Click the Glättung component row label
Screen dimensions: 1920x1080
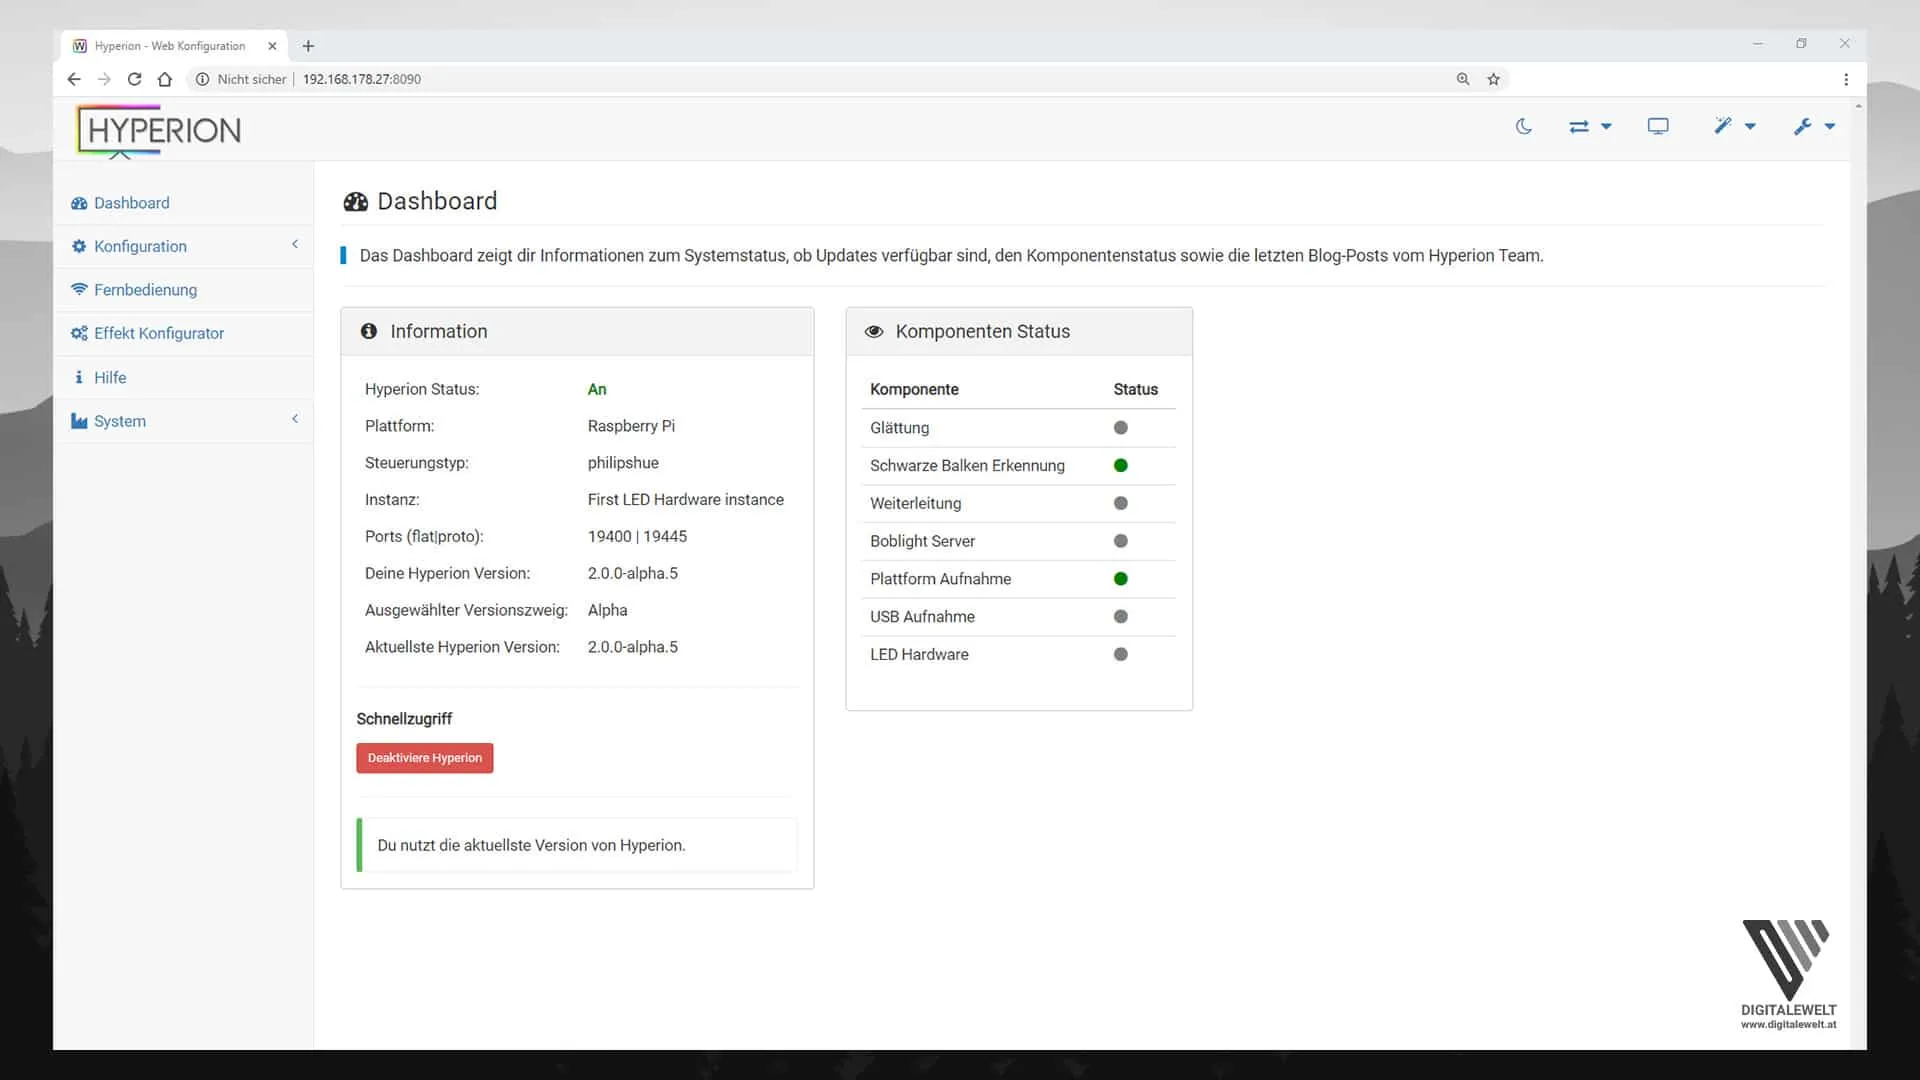click(x=899, y=428)
